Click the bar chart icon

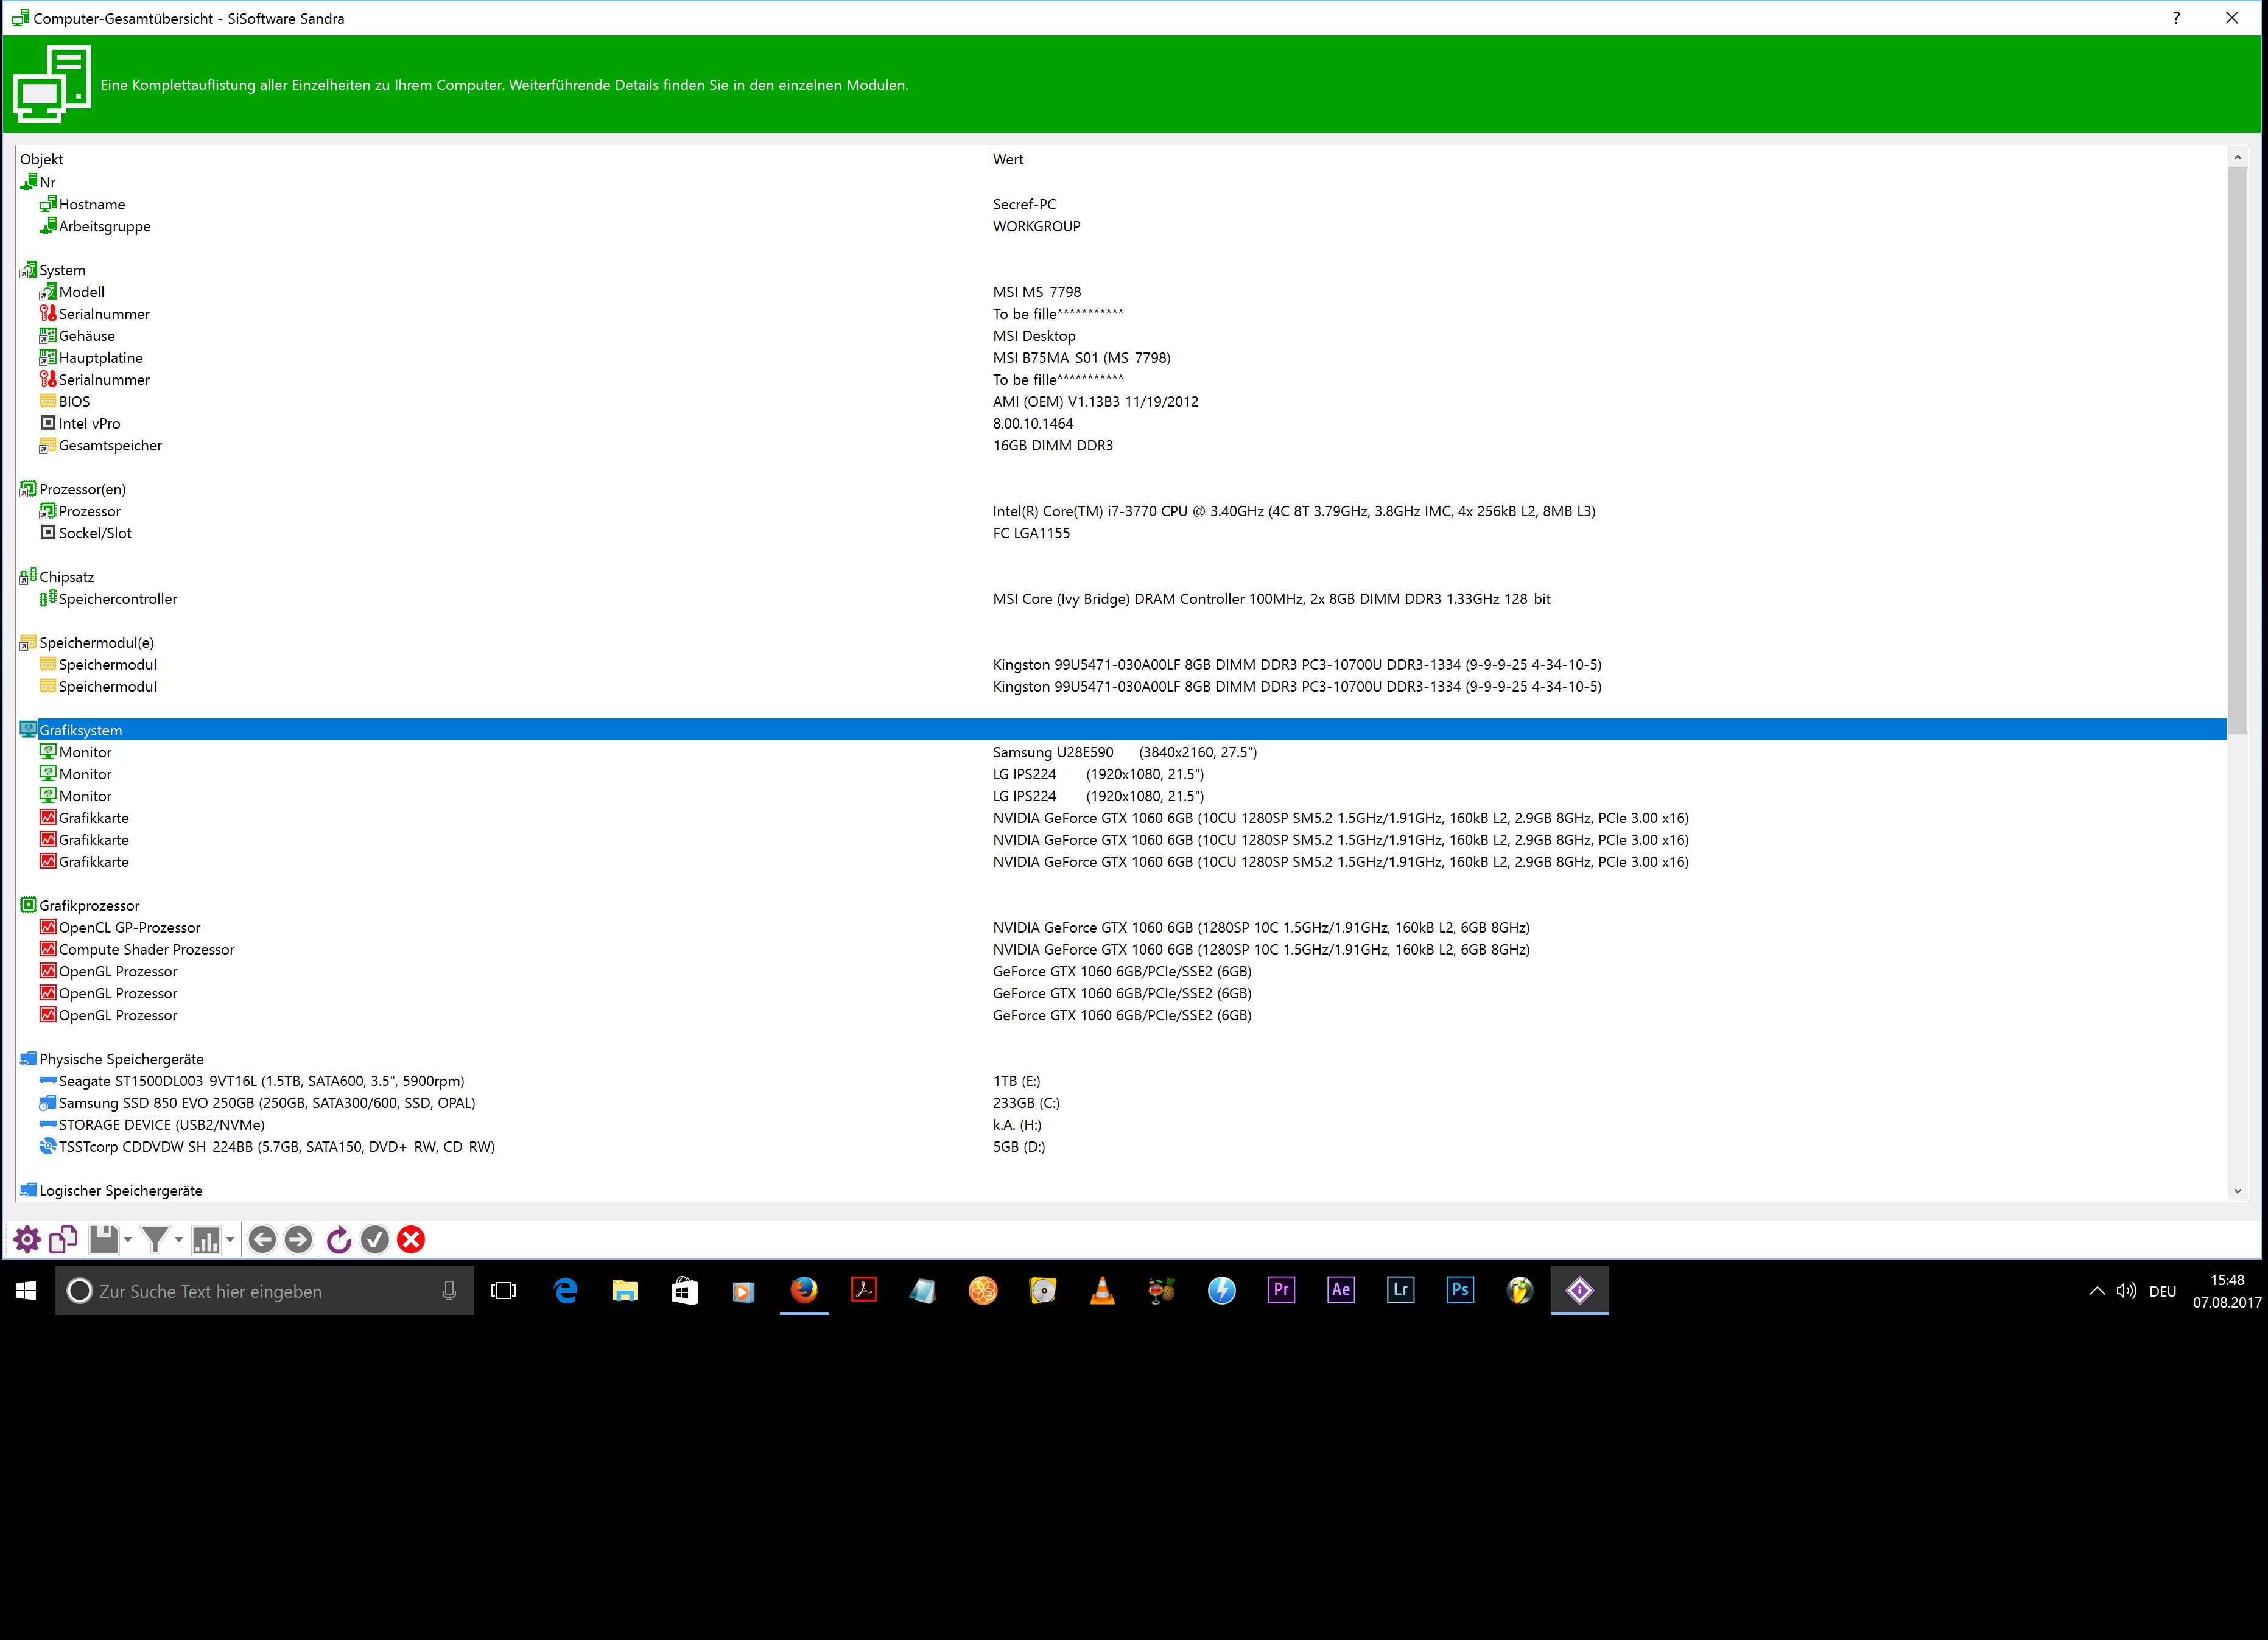click(206, 1240)
